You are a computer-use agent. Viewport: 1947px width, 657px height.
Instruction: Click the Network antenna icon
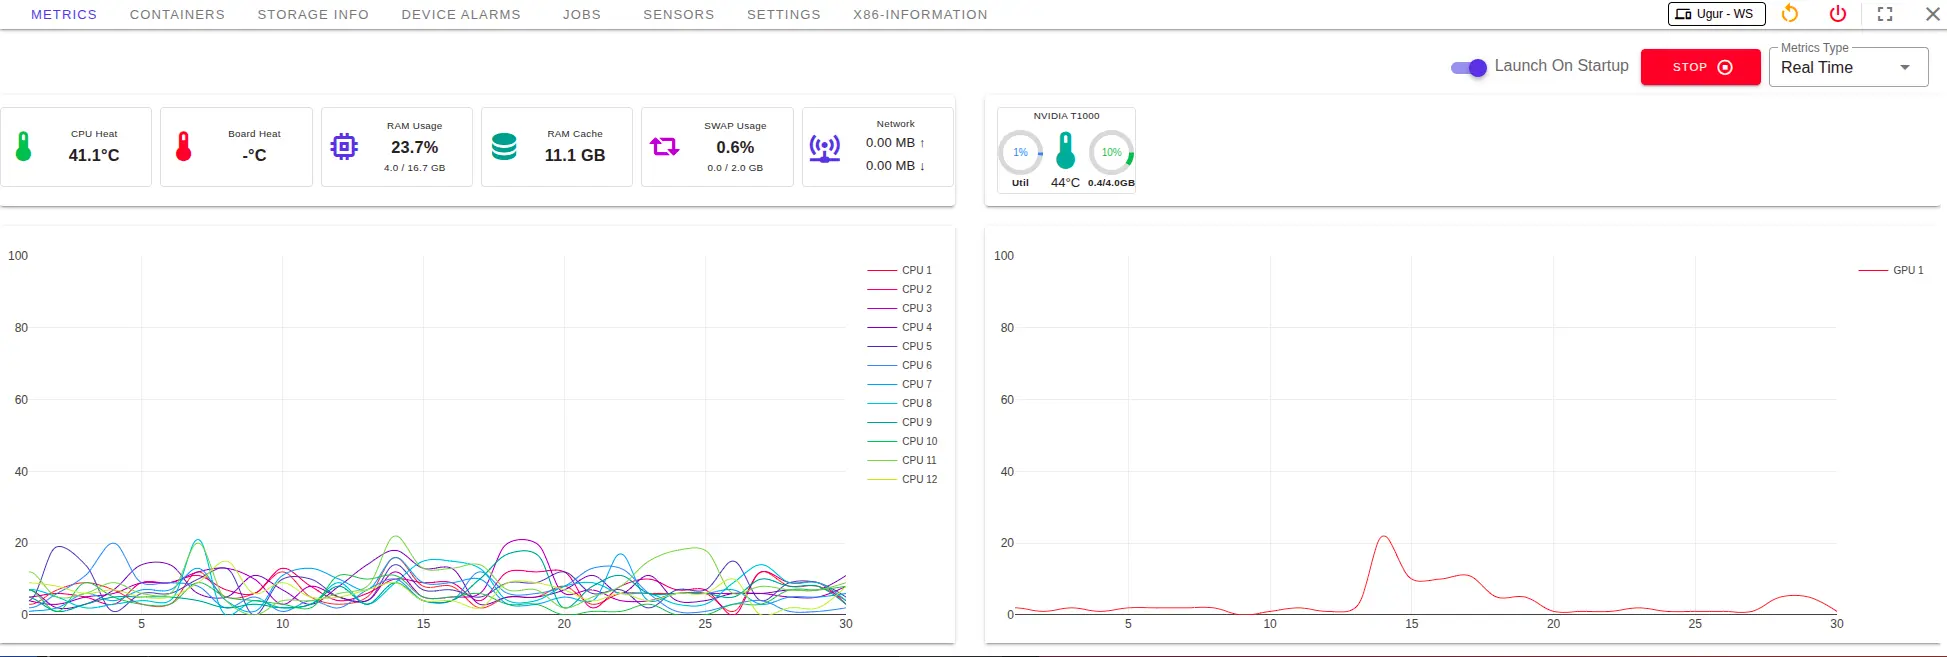[825, 148]
